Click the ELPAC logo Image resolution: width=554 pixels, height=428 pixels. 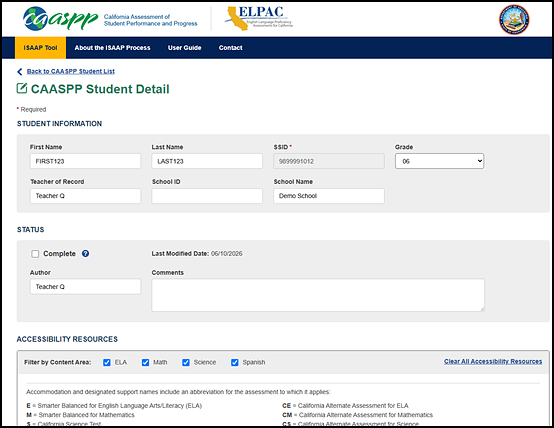coord(258,18)
